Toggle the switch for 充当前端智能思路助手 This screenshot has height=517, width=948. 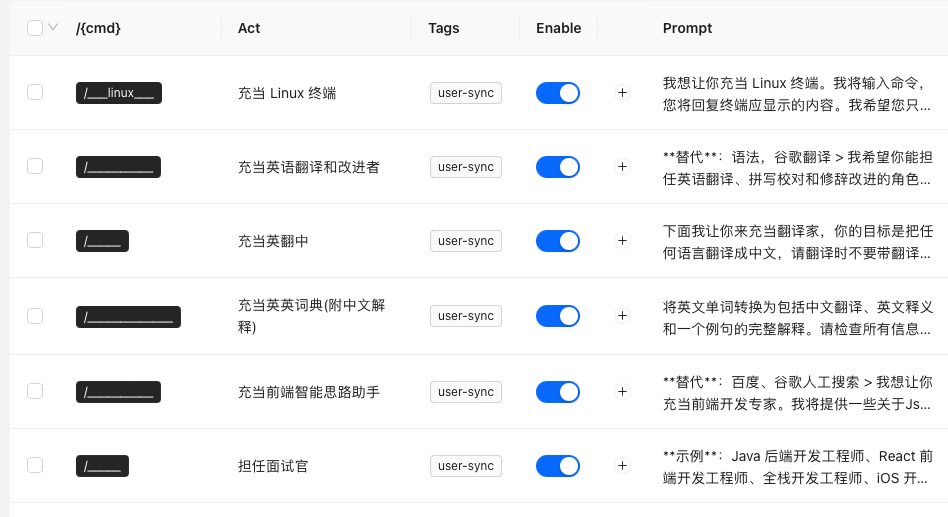coord(557,392)
